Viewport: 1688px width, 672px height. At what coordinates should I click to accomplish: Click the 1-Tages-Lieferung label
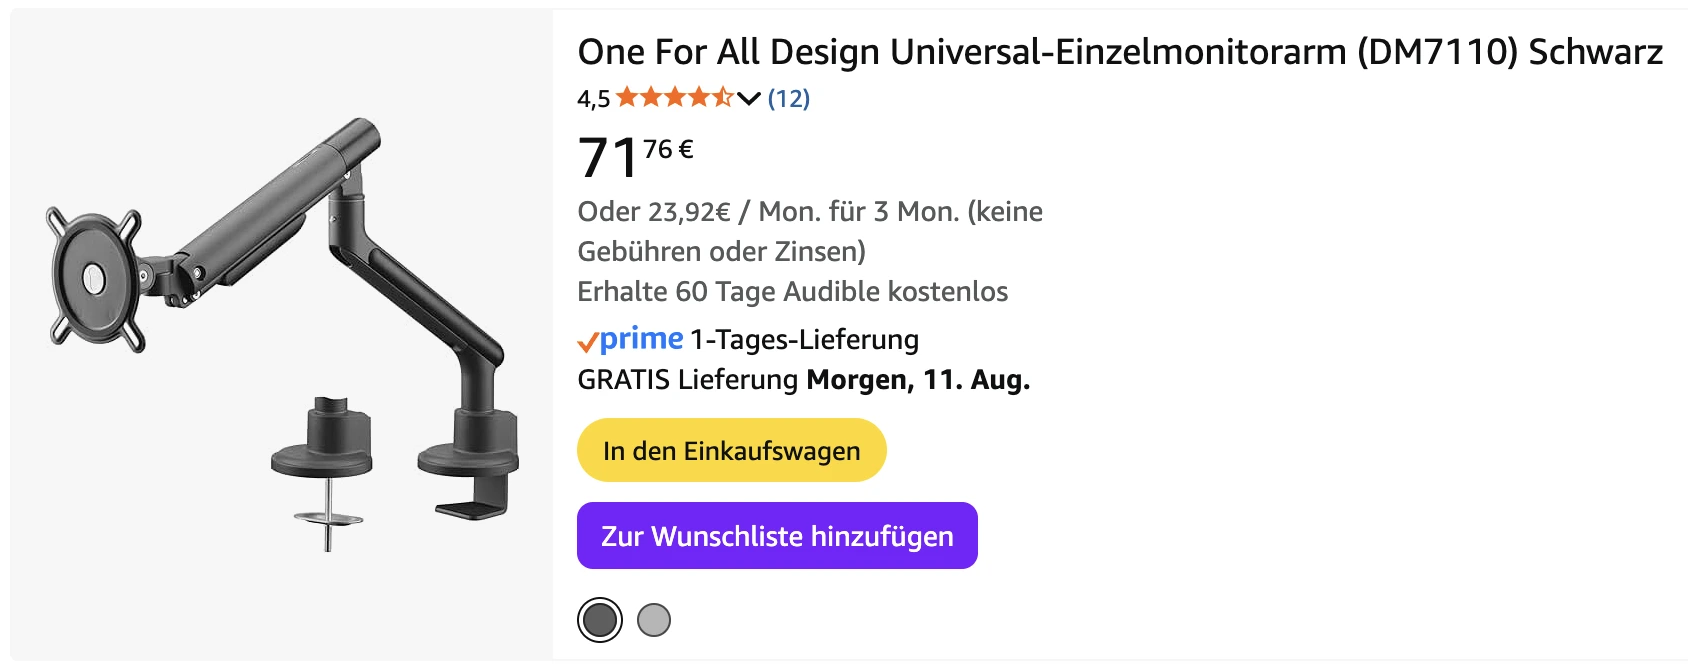(804, 340)
